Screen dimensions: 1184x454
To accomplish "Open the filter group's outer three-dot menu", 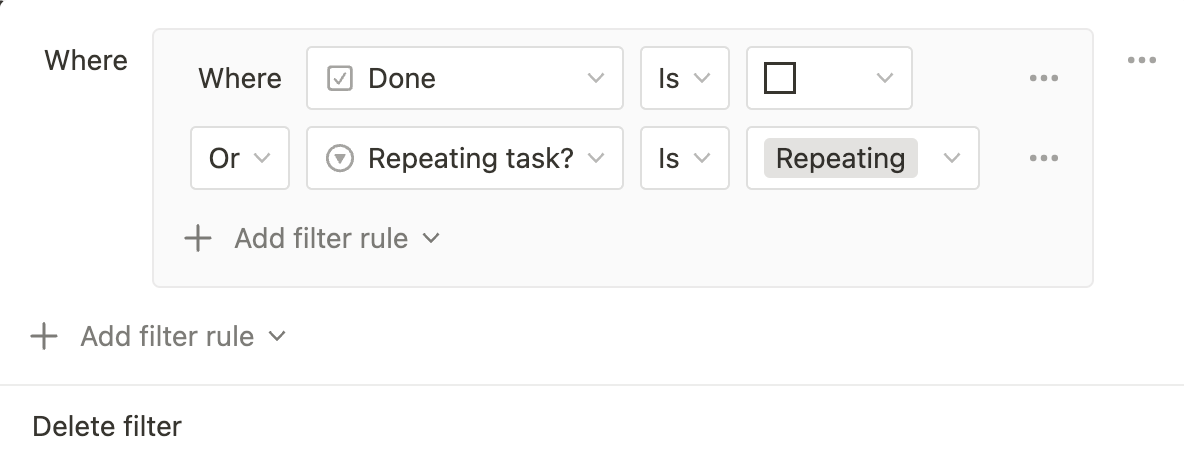I will point(1141,60).
